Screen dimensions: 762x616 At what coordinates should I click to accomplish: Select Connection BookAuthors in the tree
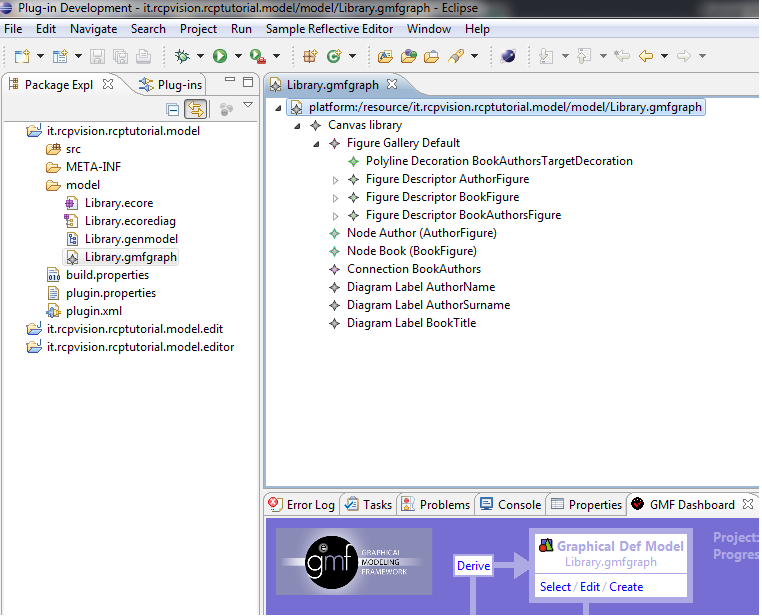[x=413, y=269]
